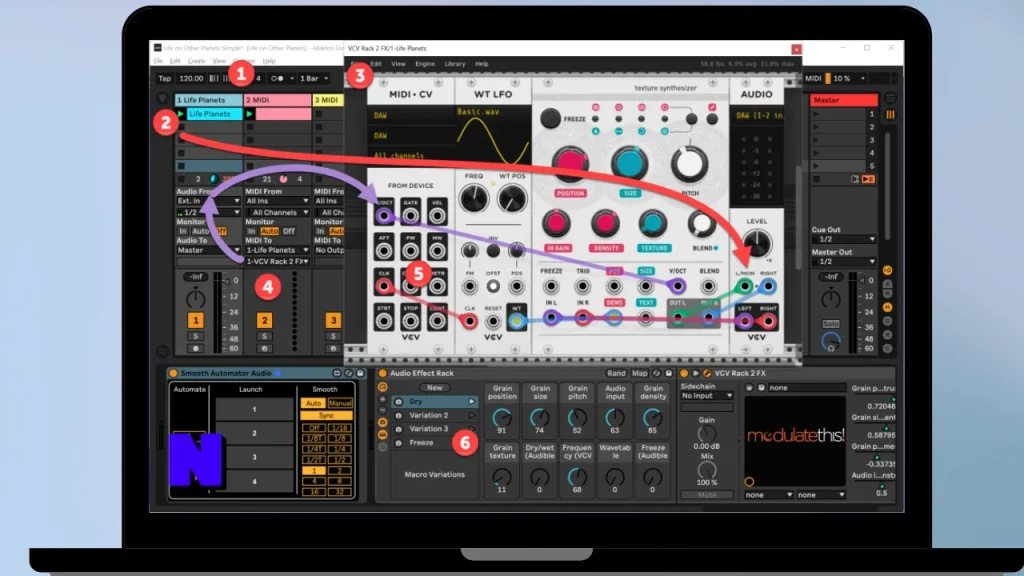This screenshot has width=1024, height=576.
Task: Click Stop All Clips in Master track
Action: [816, 179]
